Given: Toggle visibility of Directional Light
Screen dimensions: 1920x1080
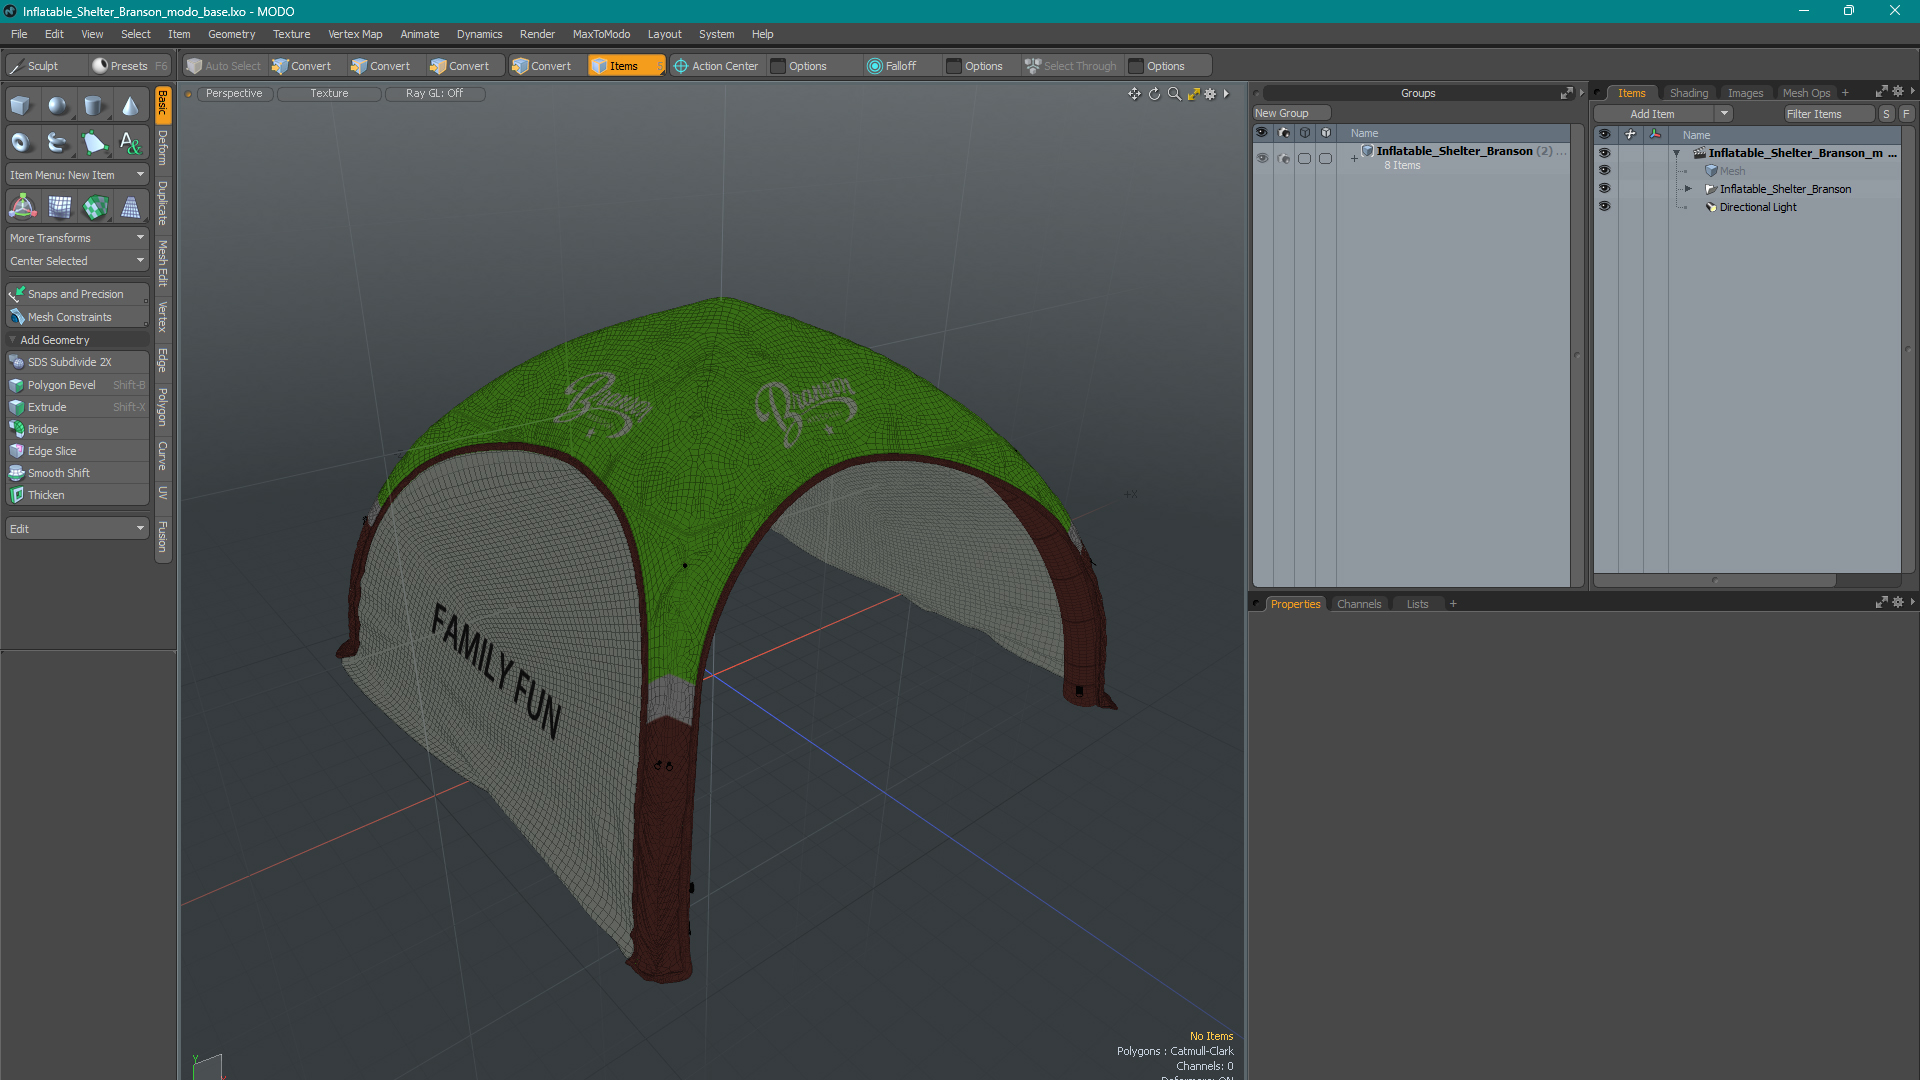Looking at the screenshot, I should point(1604,207).
